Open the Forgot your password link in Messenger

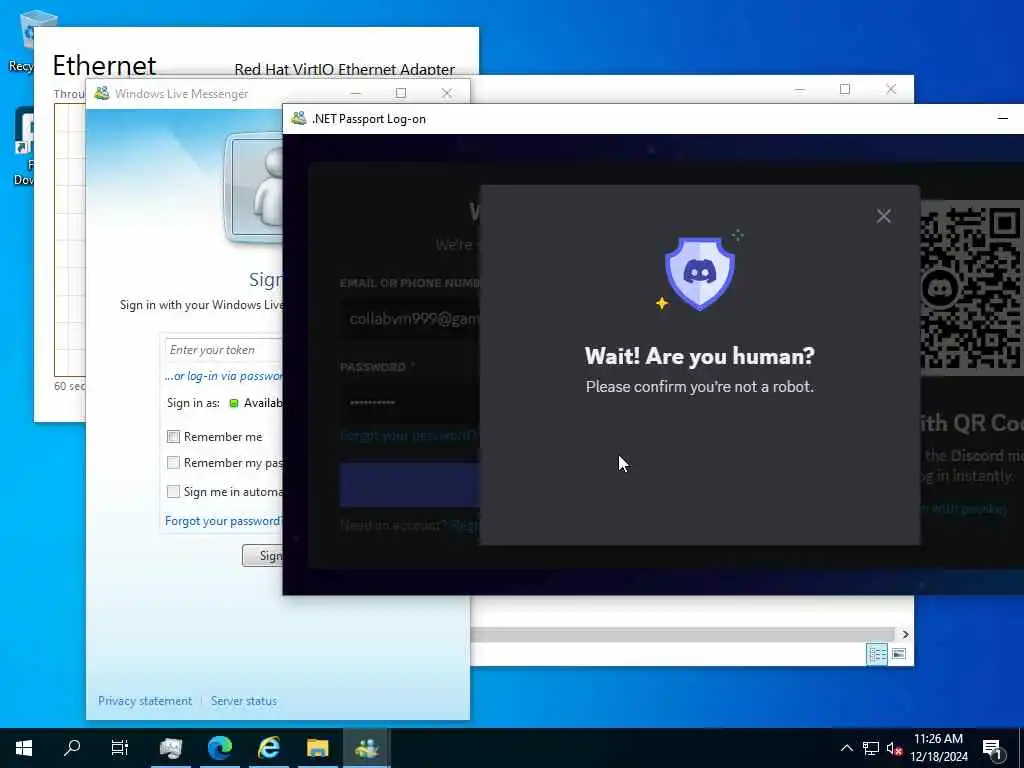click(x=223, y=520)
